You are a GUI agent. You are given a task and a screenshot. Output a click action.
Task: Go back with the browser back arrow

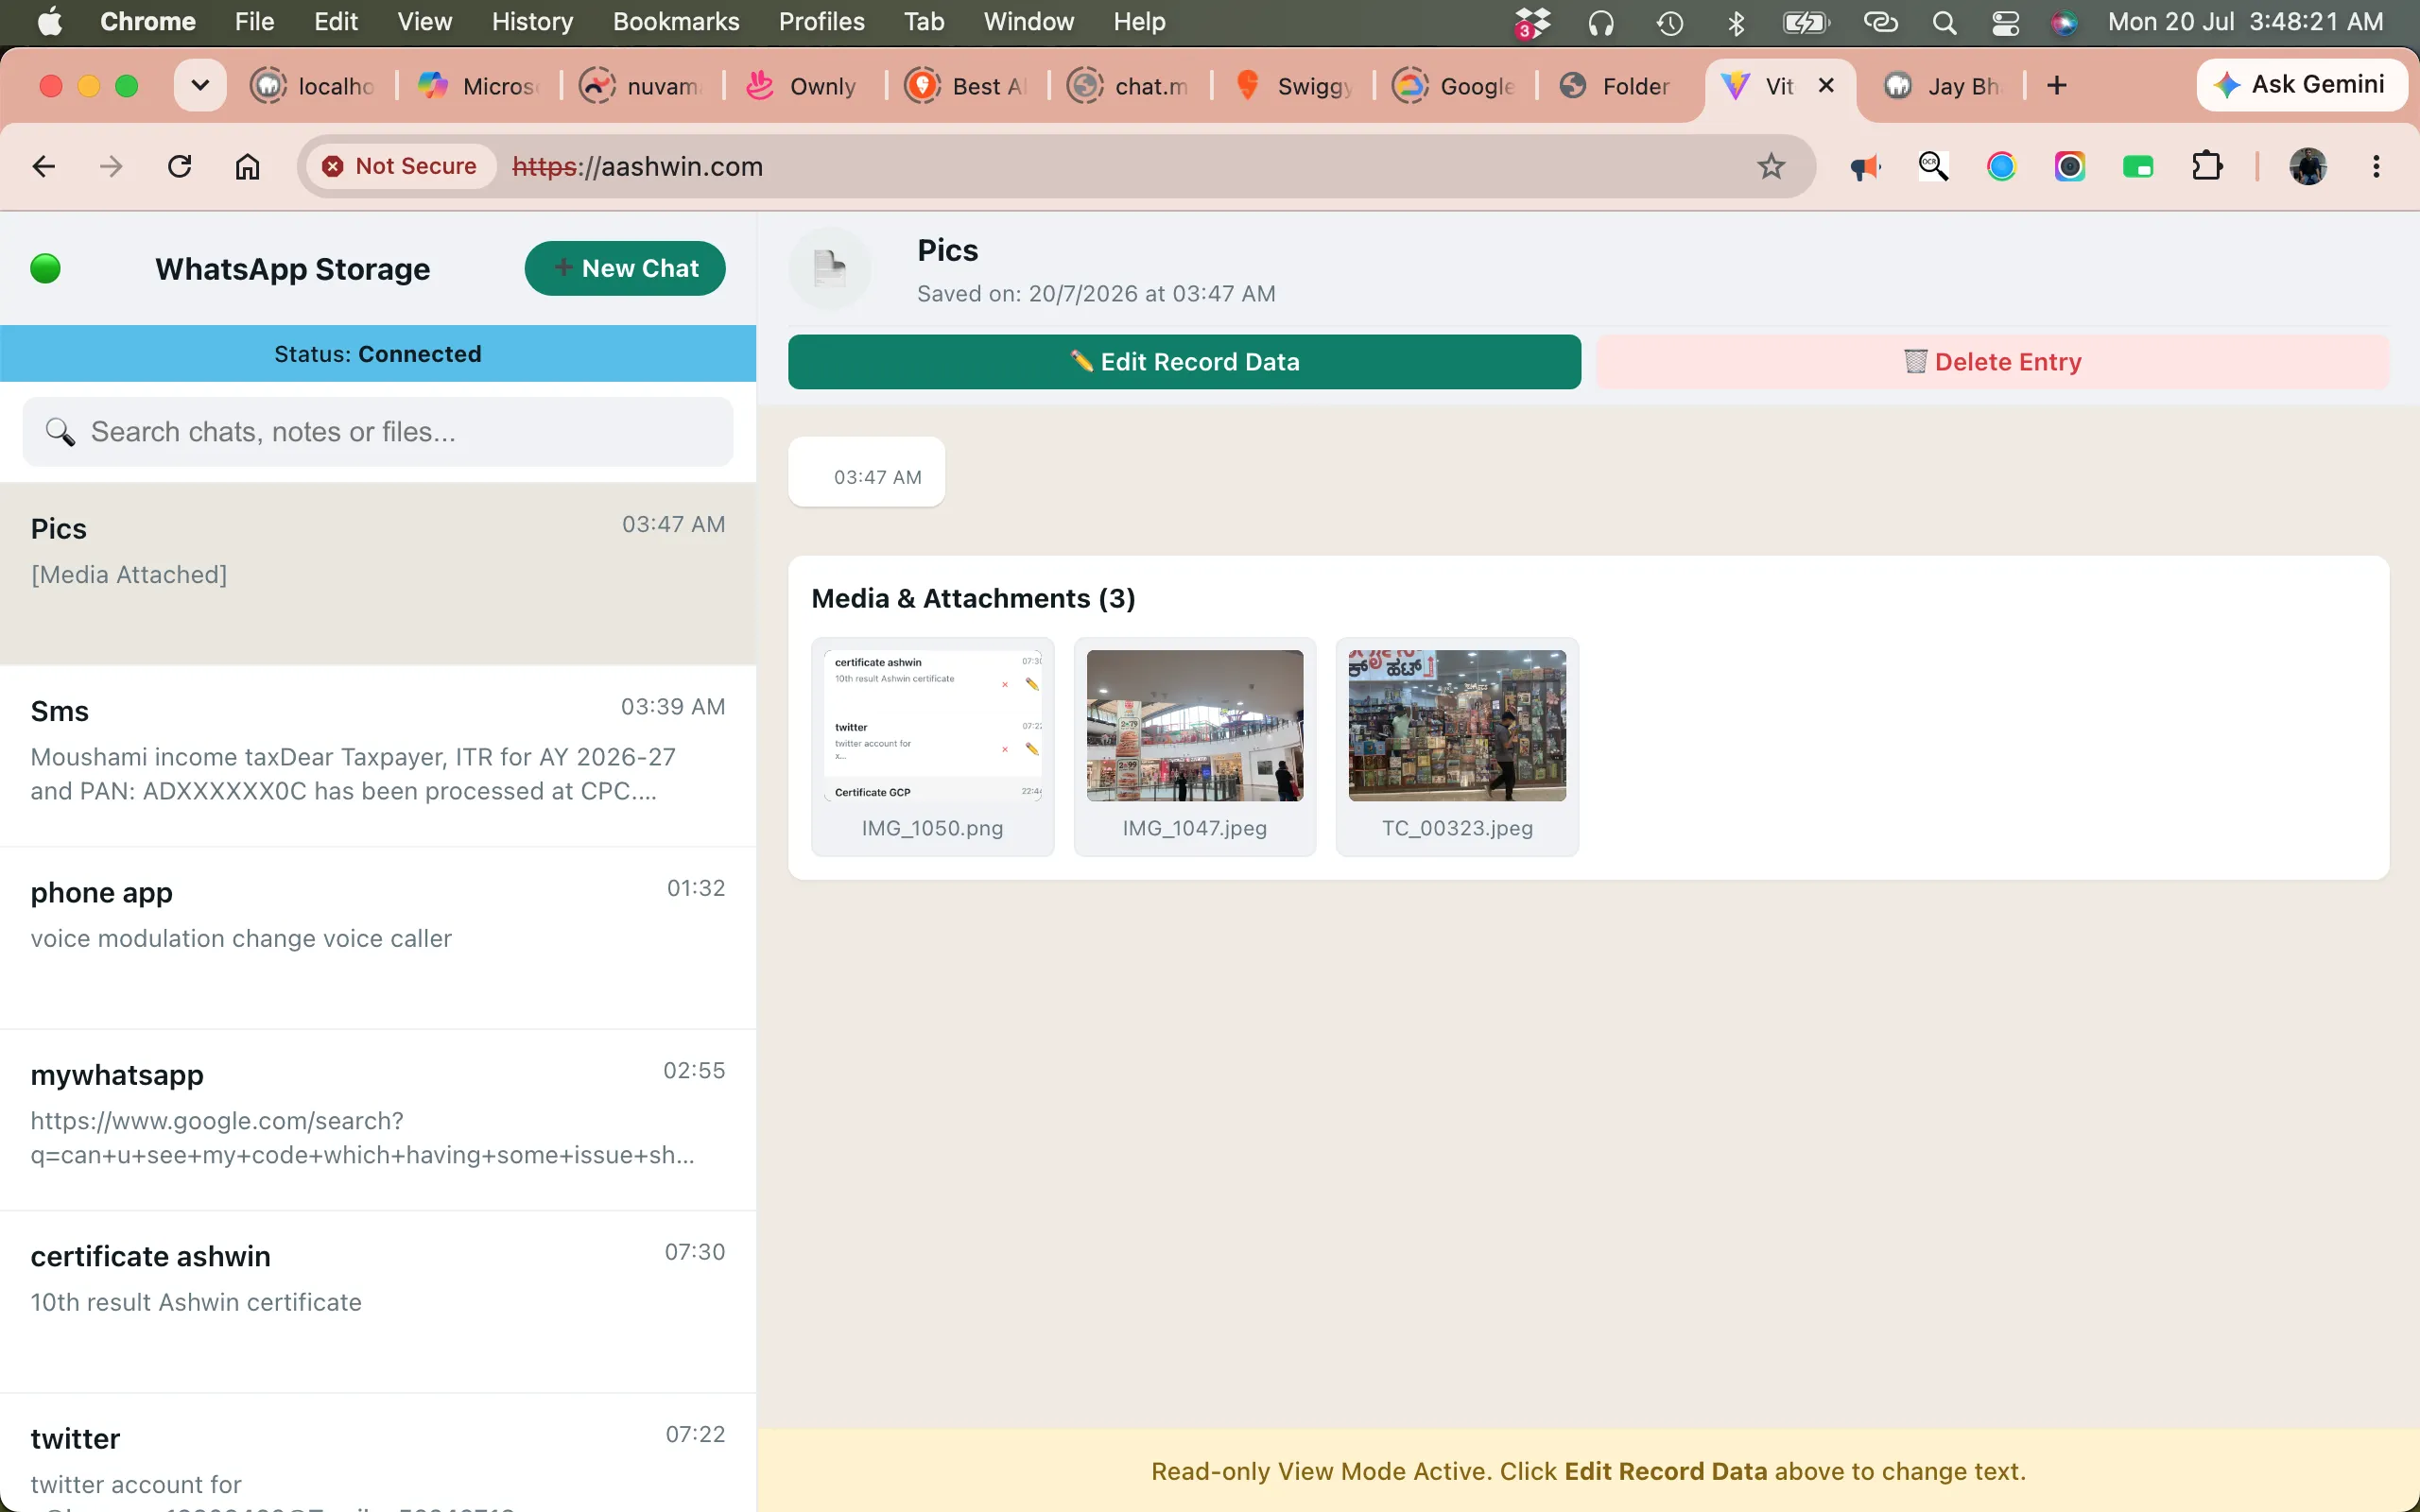43,166
